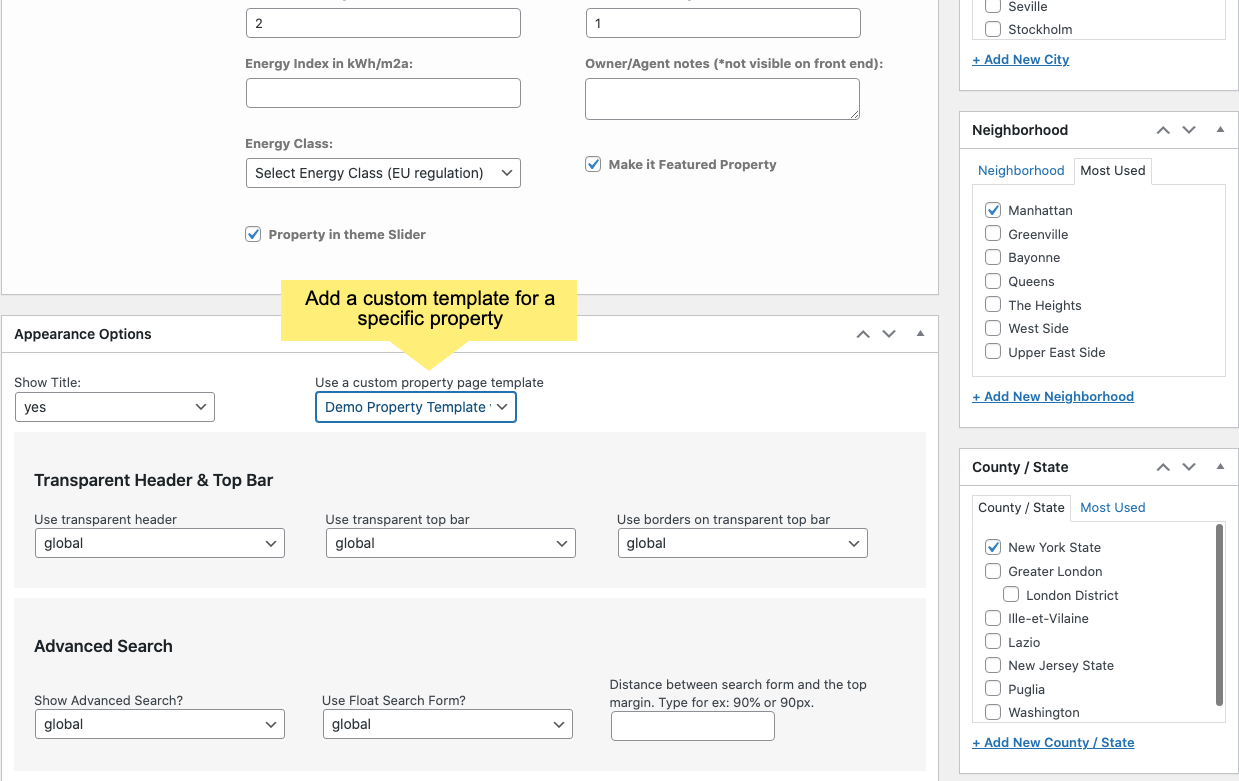Check the Lazio state
This screenshot has width=1239, height=781.
coord(993,642)
